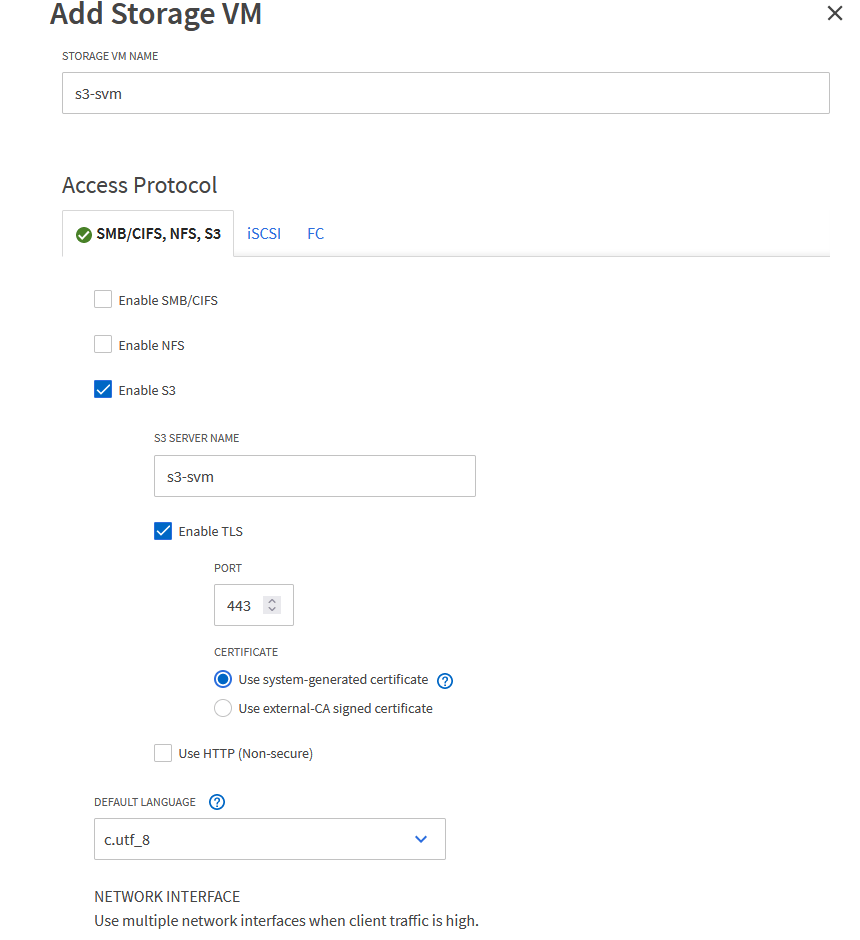Select Use system-generated certificate radio

[x=223, y=680]
